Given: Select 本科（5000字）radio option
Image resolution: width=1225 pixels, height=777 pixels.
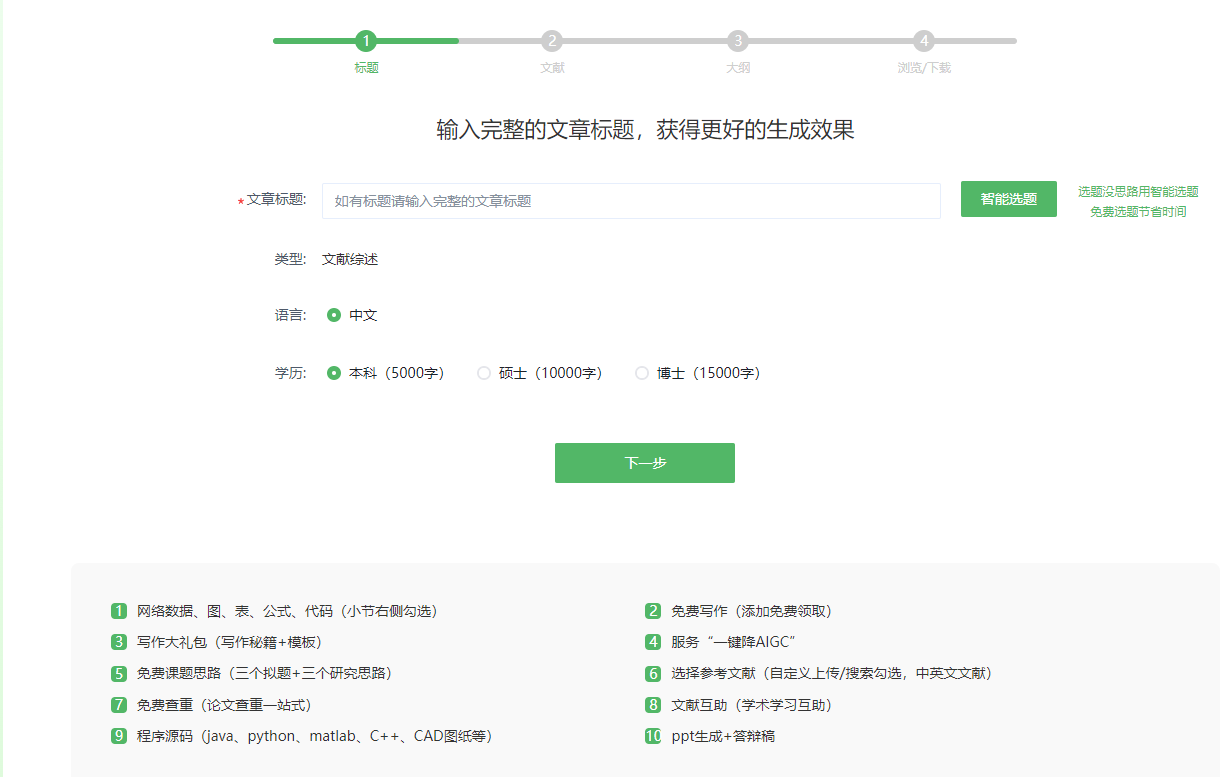Looking at the screenshot, I should tap(334, 373).
